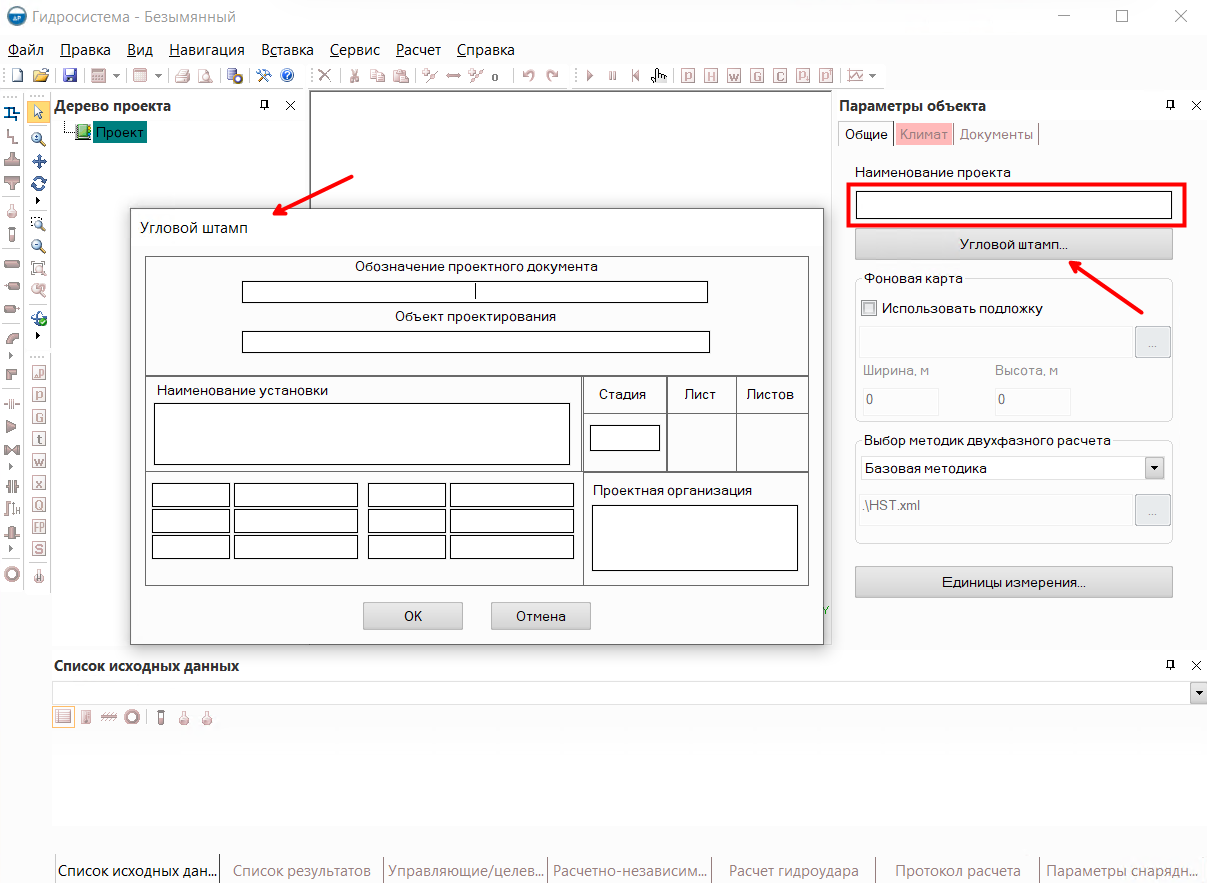
Task: Click the wrench settings icon in toolbar
Action: tap(264, 76)
